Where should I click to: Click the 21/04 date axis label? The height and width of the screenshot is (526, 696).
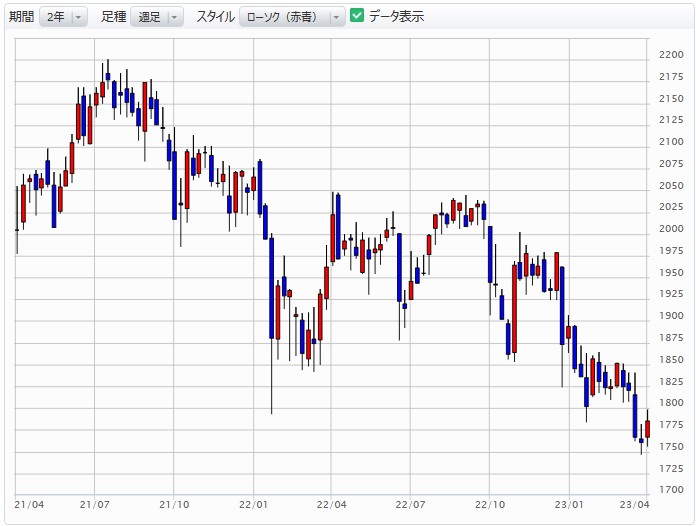[x=29, y=505]
